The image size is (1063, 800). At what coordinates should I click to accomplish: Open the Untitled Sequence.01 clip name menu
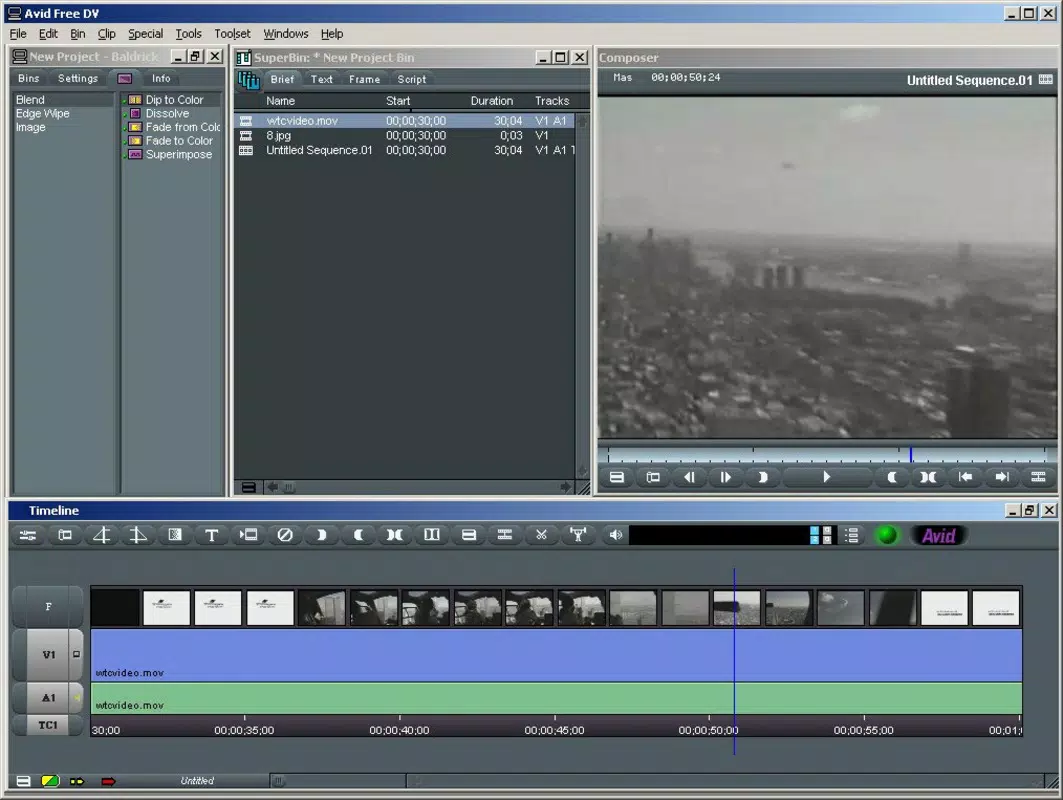969,81
